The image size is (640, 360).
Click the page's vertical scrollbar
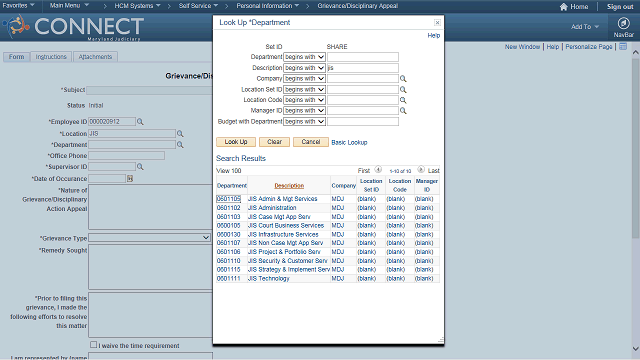(636, 147)
